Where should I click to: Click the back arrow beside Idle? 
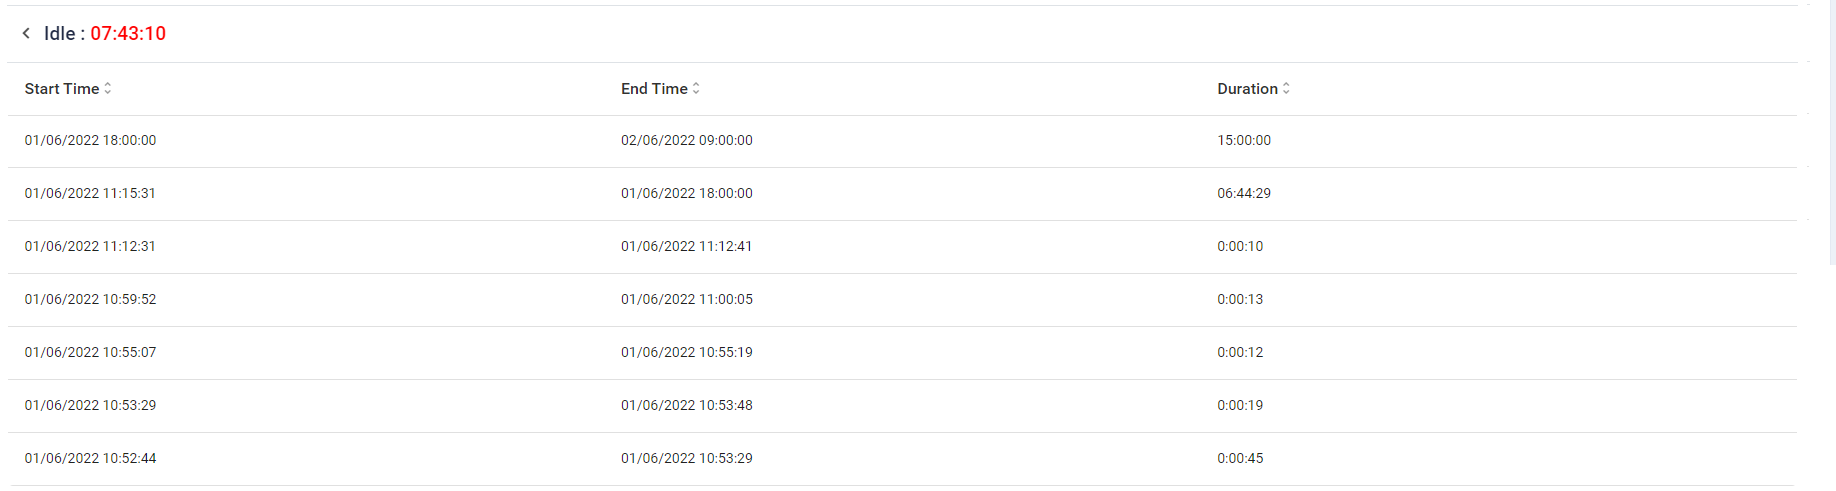[x=26, y=33]
